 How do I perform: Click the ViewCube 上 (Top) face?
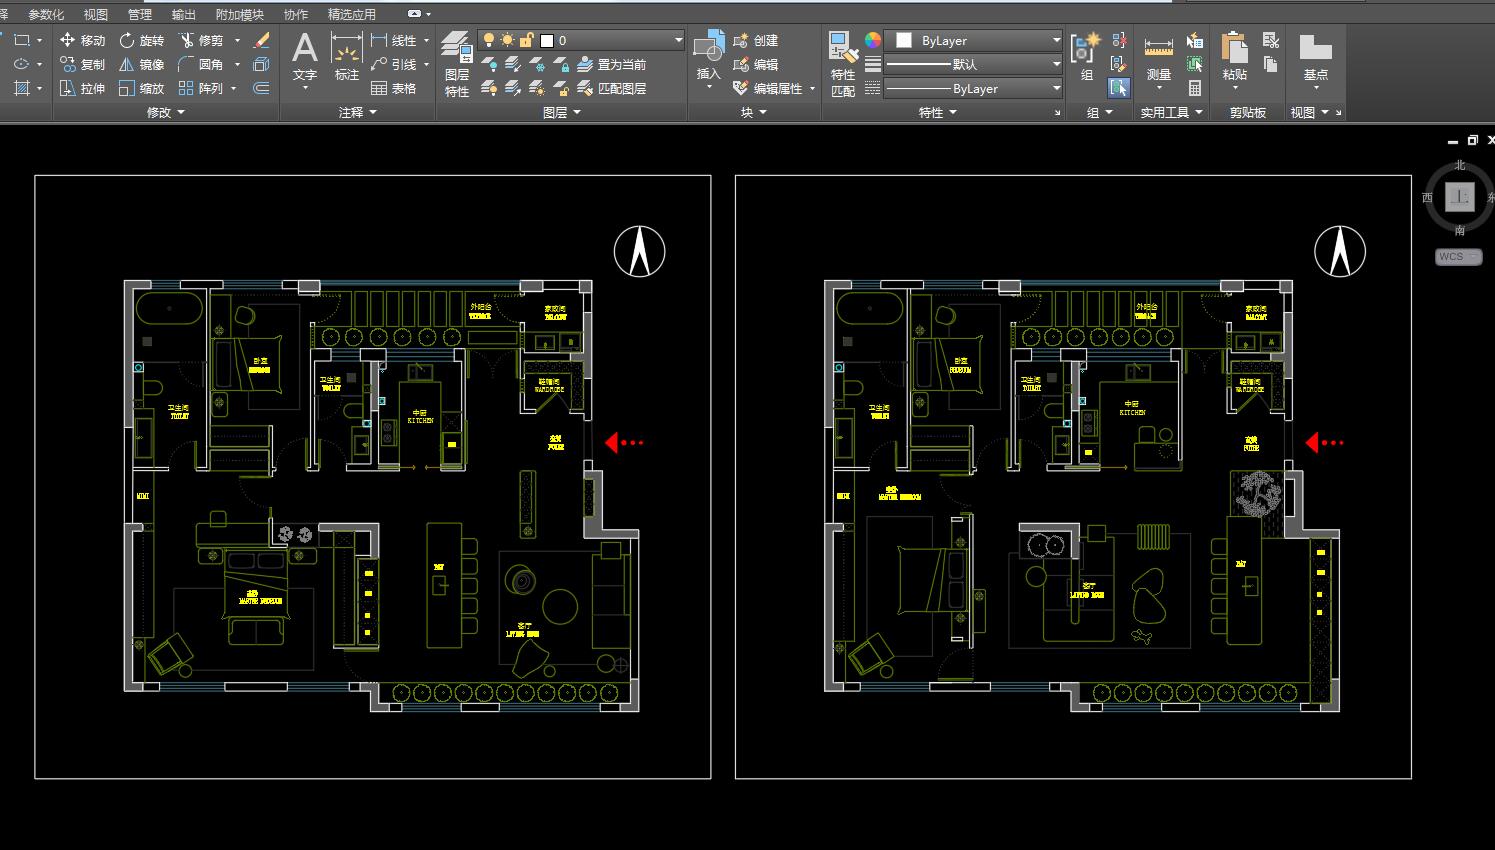tap(1460, 197)
